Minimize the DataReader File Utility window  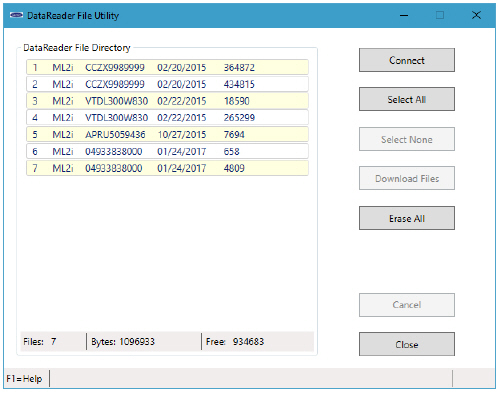404,15
